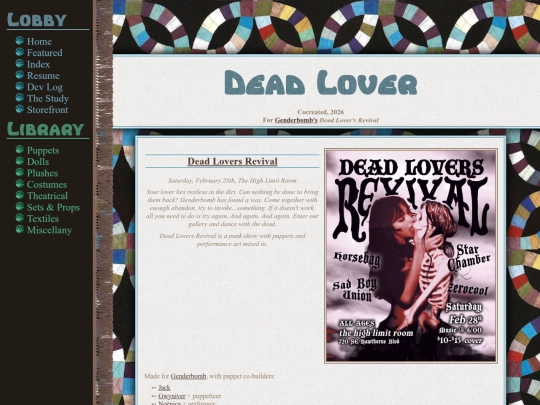Click the Dead Lover page title

click(x=321, y=83)
